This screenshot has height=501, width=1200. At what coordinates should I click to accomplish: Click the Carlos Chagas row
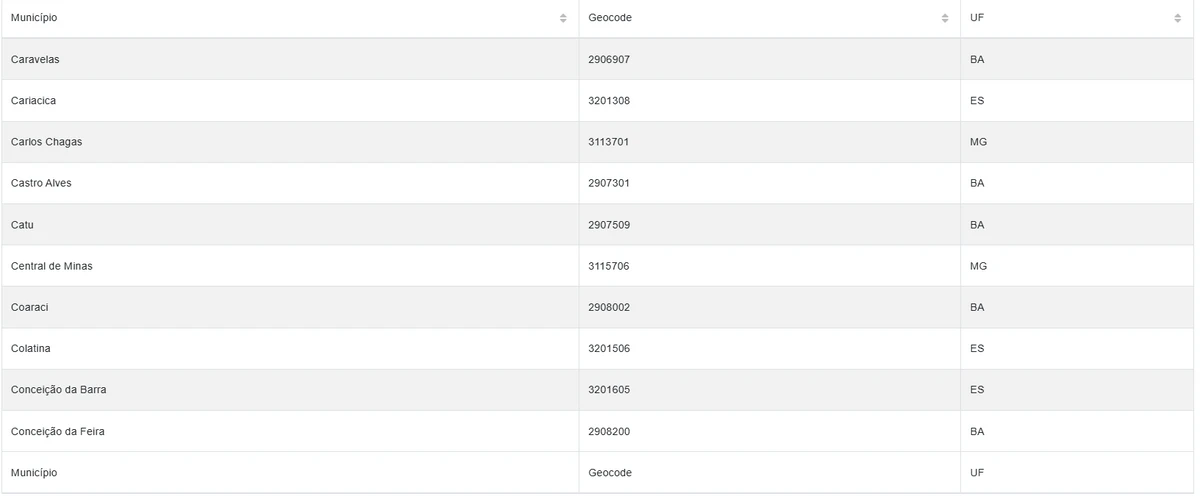coord(46,142)
